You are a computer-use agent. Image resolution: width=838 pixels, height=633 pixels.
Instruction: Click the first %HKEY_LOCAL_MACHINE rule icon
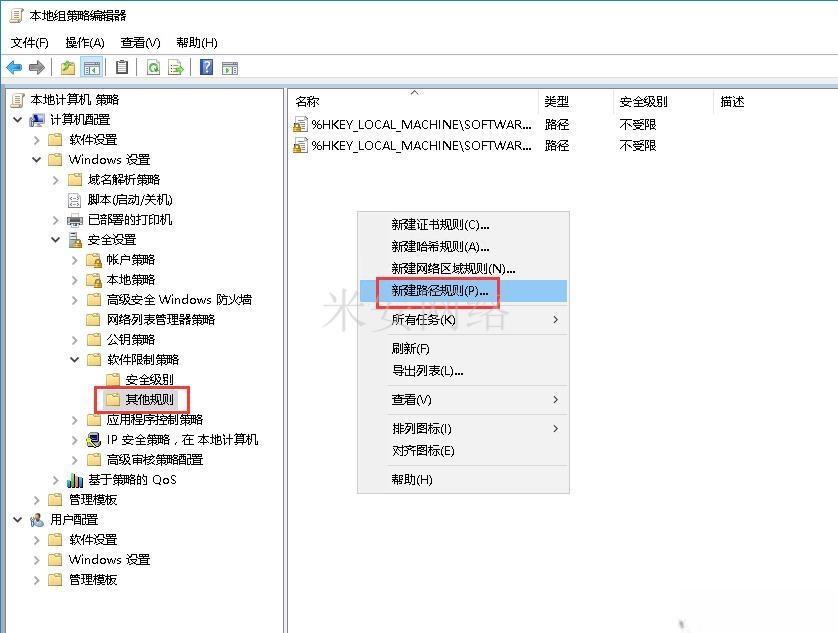pyautogui.click(x=300, y=124)
